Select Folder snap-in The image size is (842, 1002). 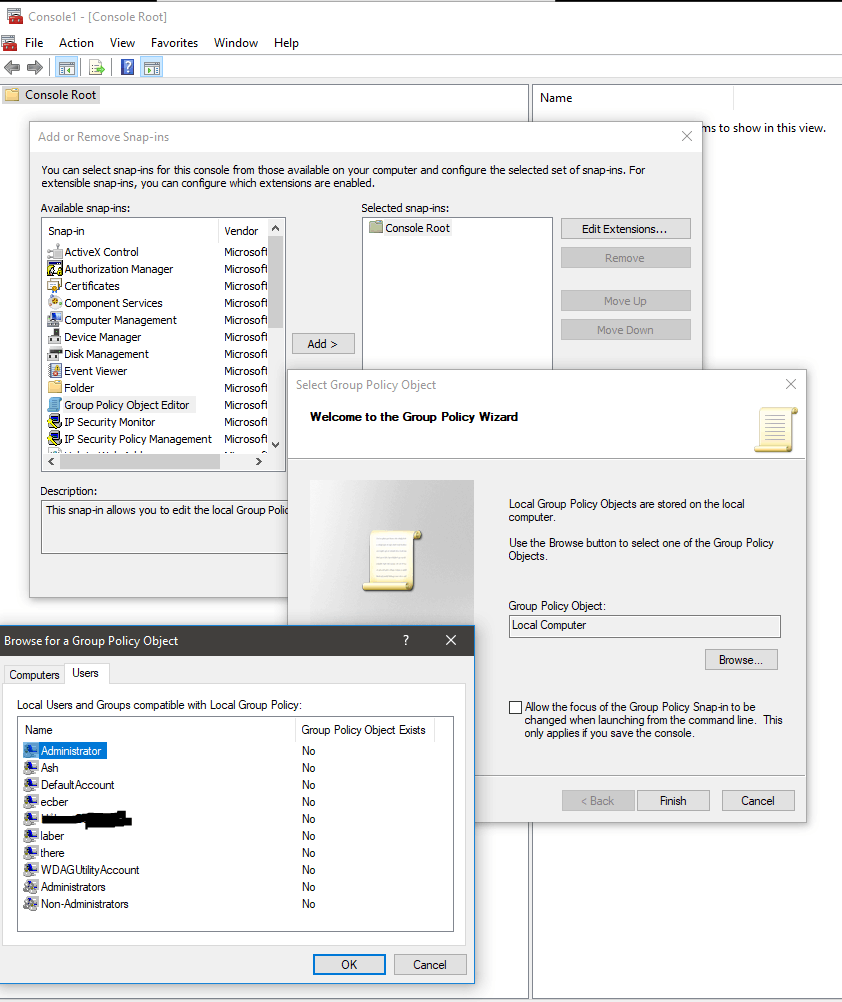pos(71,388)
